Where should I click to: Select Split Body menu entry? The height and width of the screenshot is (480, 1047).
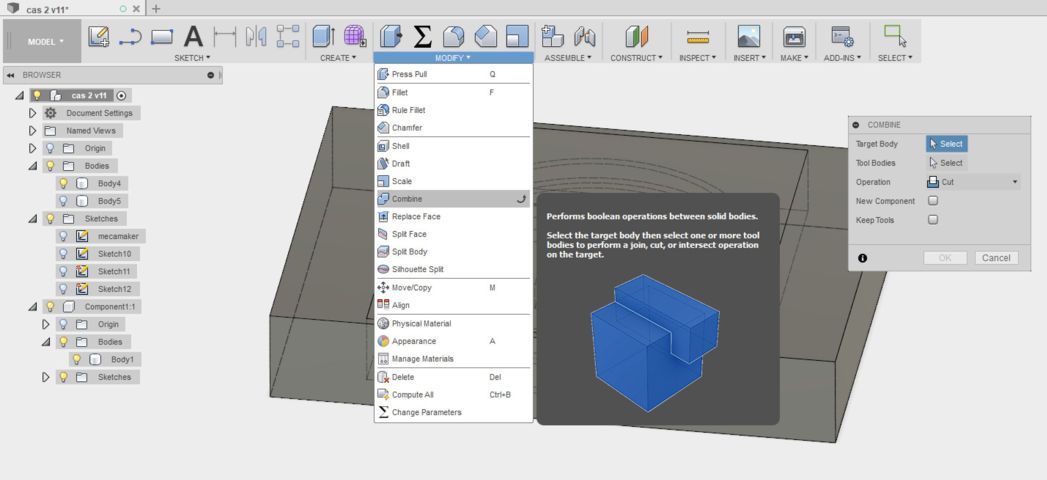[x=453, y=252]
